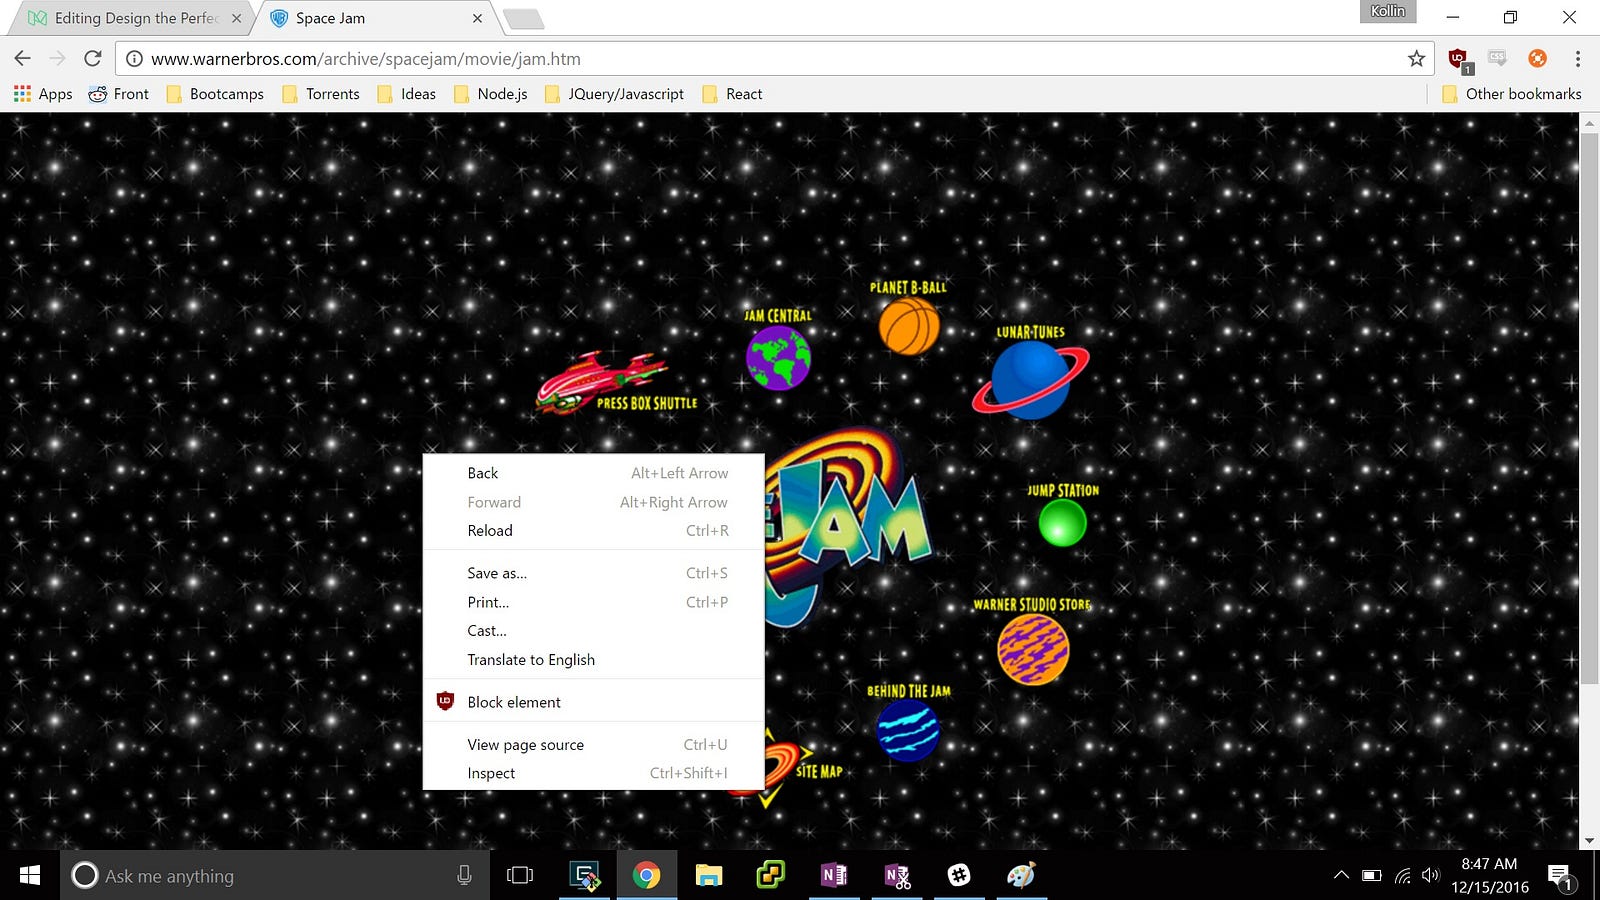This screenshot has width=1600, height=900.
Task: Open the Chrome three-dot menu
Action: tap(1578, 59)
